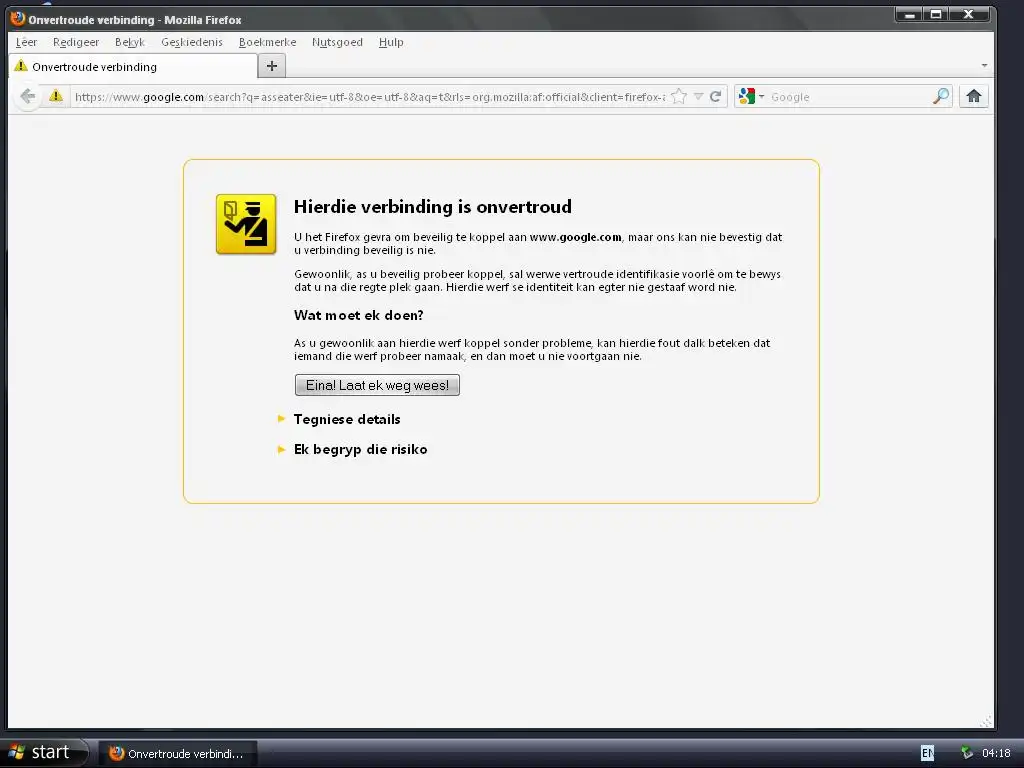Go to the home page icon
This screenshot has width=1024, height=768.
[x=974, y=97]
